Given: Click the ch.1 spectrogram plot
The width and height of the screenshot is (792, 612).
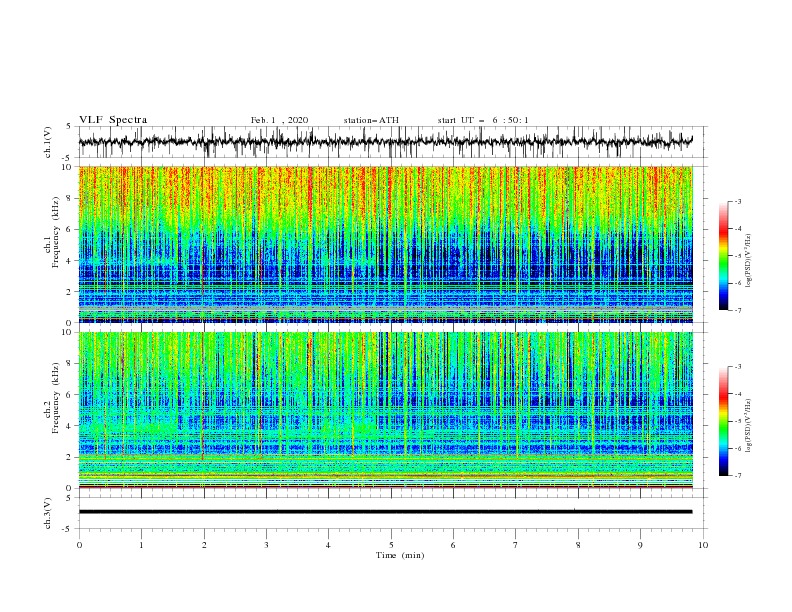Looking at the screenshot, I should click(386, 244).
